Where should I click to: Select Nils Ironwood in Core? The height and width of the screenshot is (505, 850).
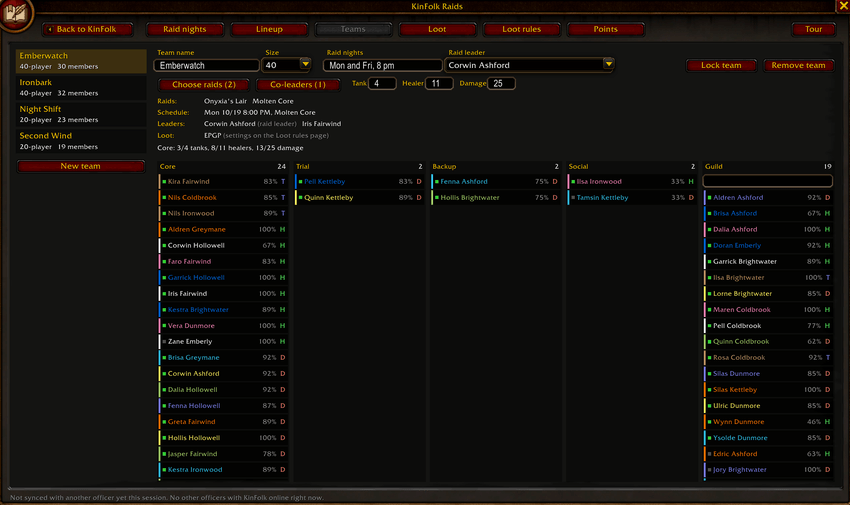223,213
